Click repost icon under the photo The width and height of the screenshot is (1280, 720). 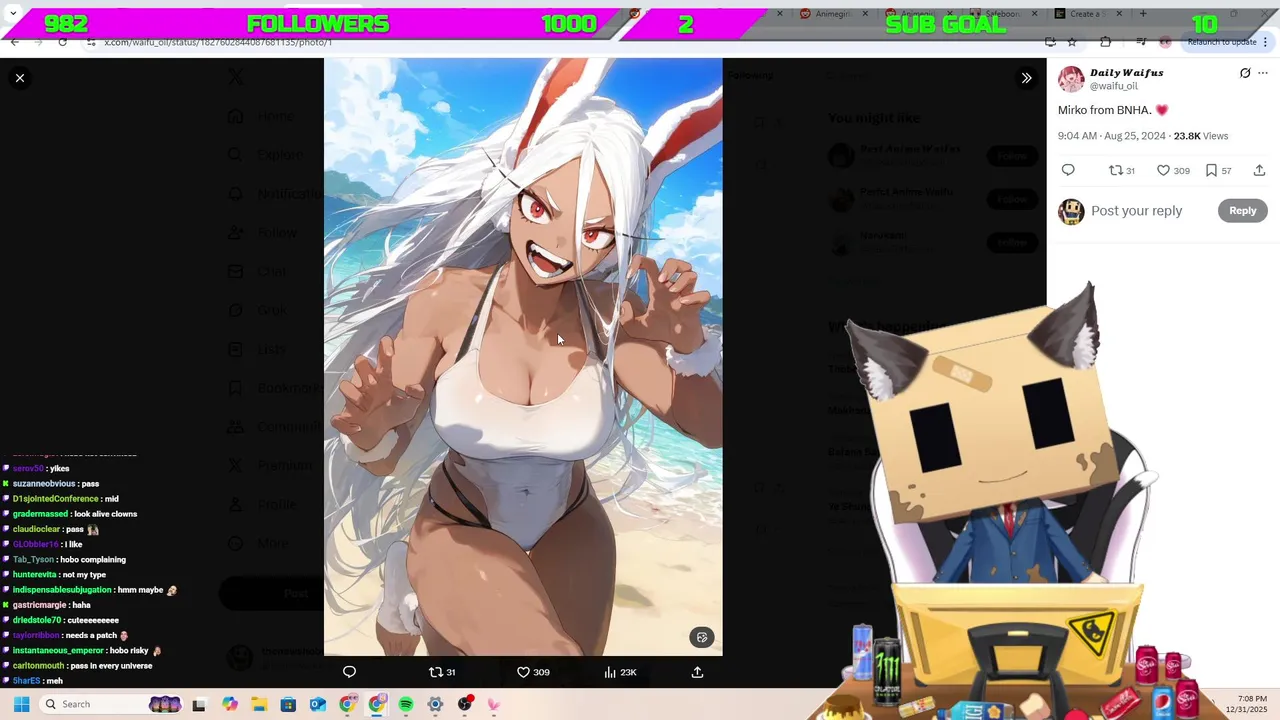click(442, 672)
